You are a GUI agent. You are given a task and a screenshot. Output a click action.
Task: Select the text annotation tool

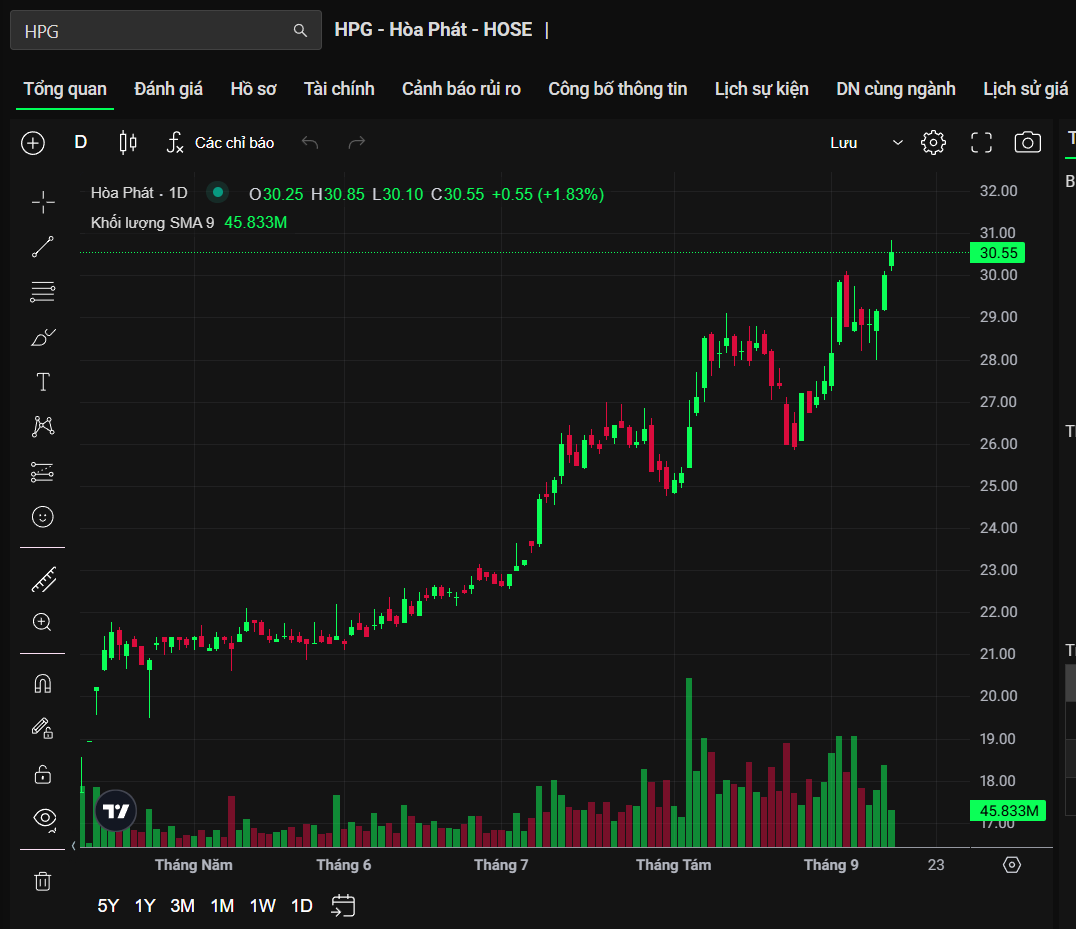43,381
